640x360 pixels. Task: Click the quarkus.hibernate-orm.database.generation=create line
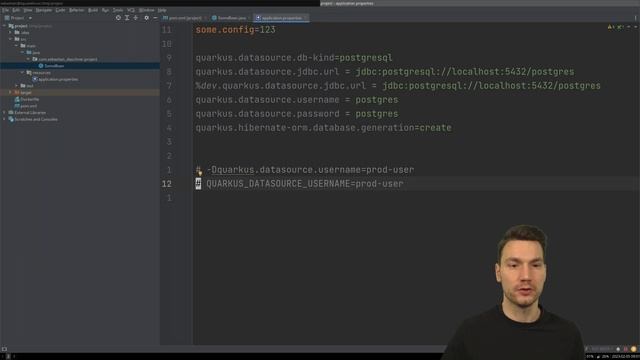[x=323, y=128]
